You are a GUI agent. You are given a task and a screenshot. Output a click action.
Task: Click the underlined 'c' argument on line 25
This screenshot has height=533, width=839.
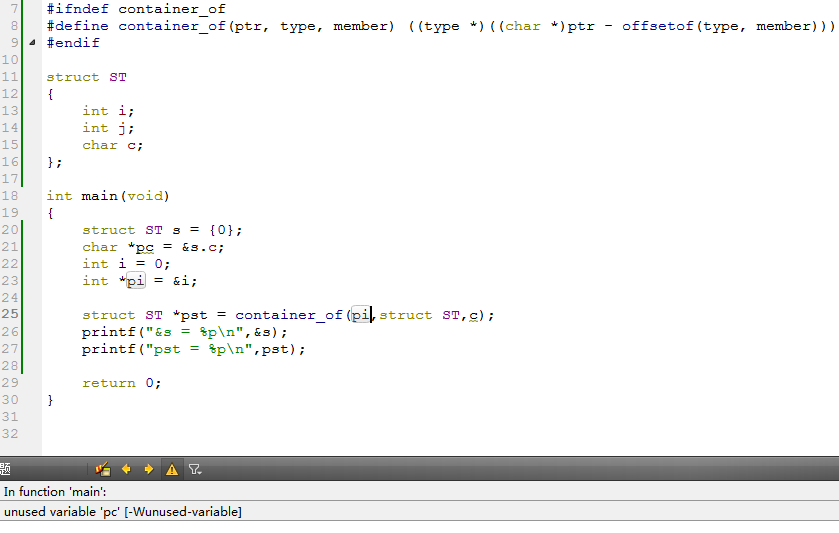pyautogui.click(x=474, y=315)
